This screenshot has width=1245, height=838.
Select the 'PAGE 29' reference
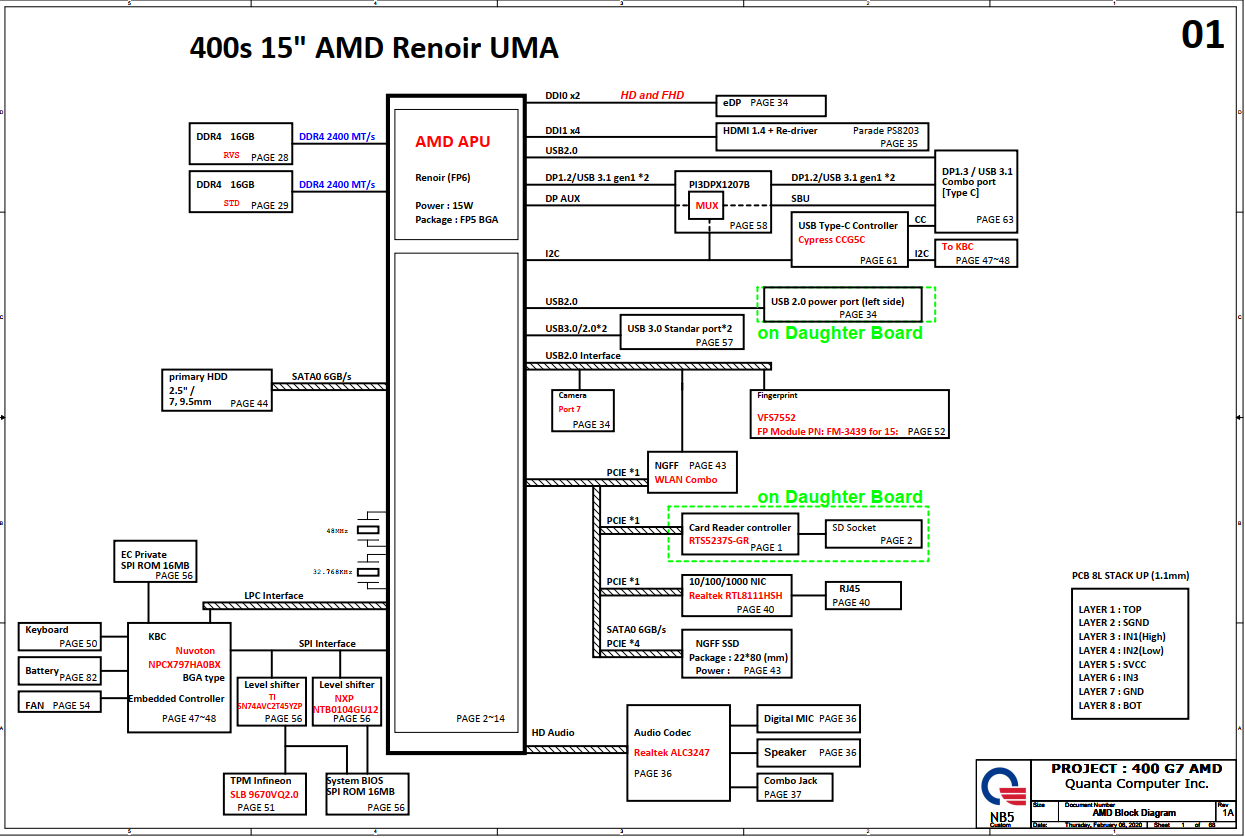click(269, 206)
